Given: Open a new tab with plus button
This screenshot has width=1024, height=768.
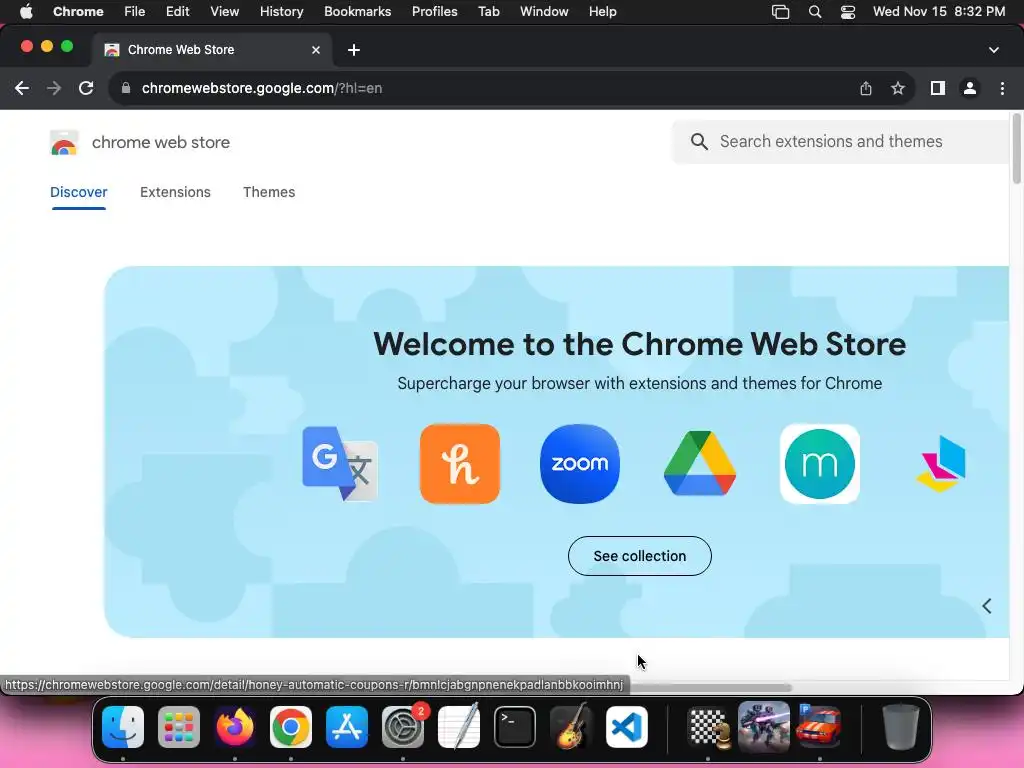Looking at the screenshot, I should pos(354,50).
